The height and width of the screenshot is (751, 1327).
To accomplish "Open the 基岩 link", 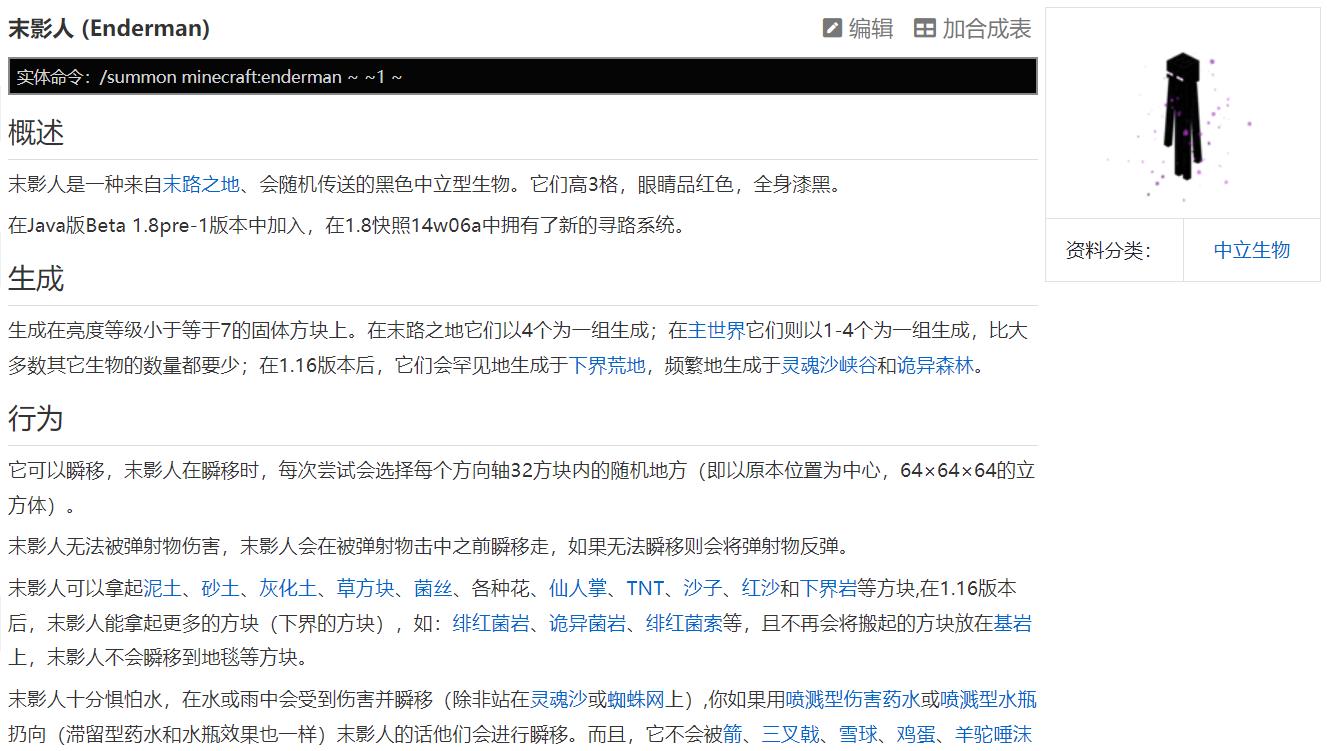I will (1013, 623).
